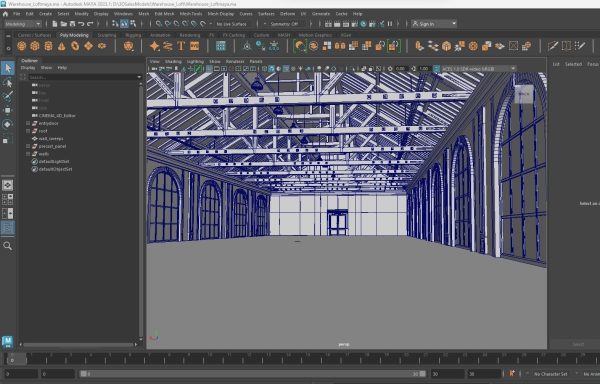600x384 pixels.
Task: Click the current frame marker on timeline
Action: pos(16,359)
